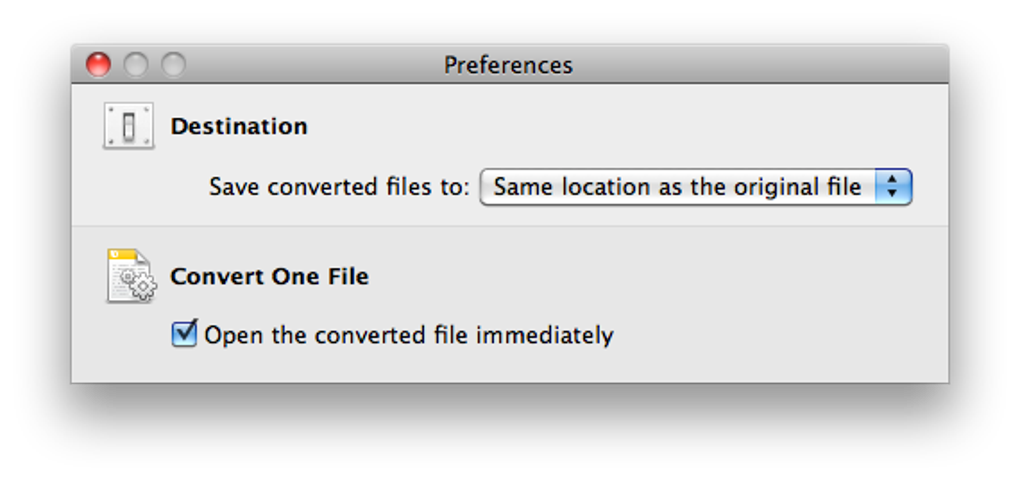The height and width of the screenshot is (481, 1020).
Task: Click empty area right of the checkbox label
Action: 780,335
